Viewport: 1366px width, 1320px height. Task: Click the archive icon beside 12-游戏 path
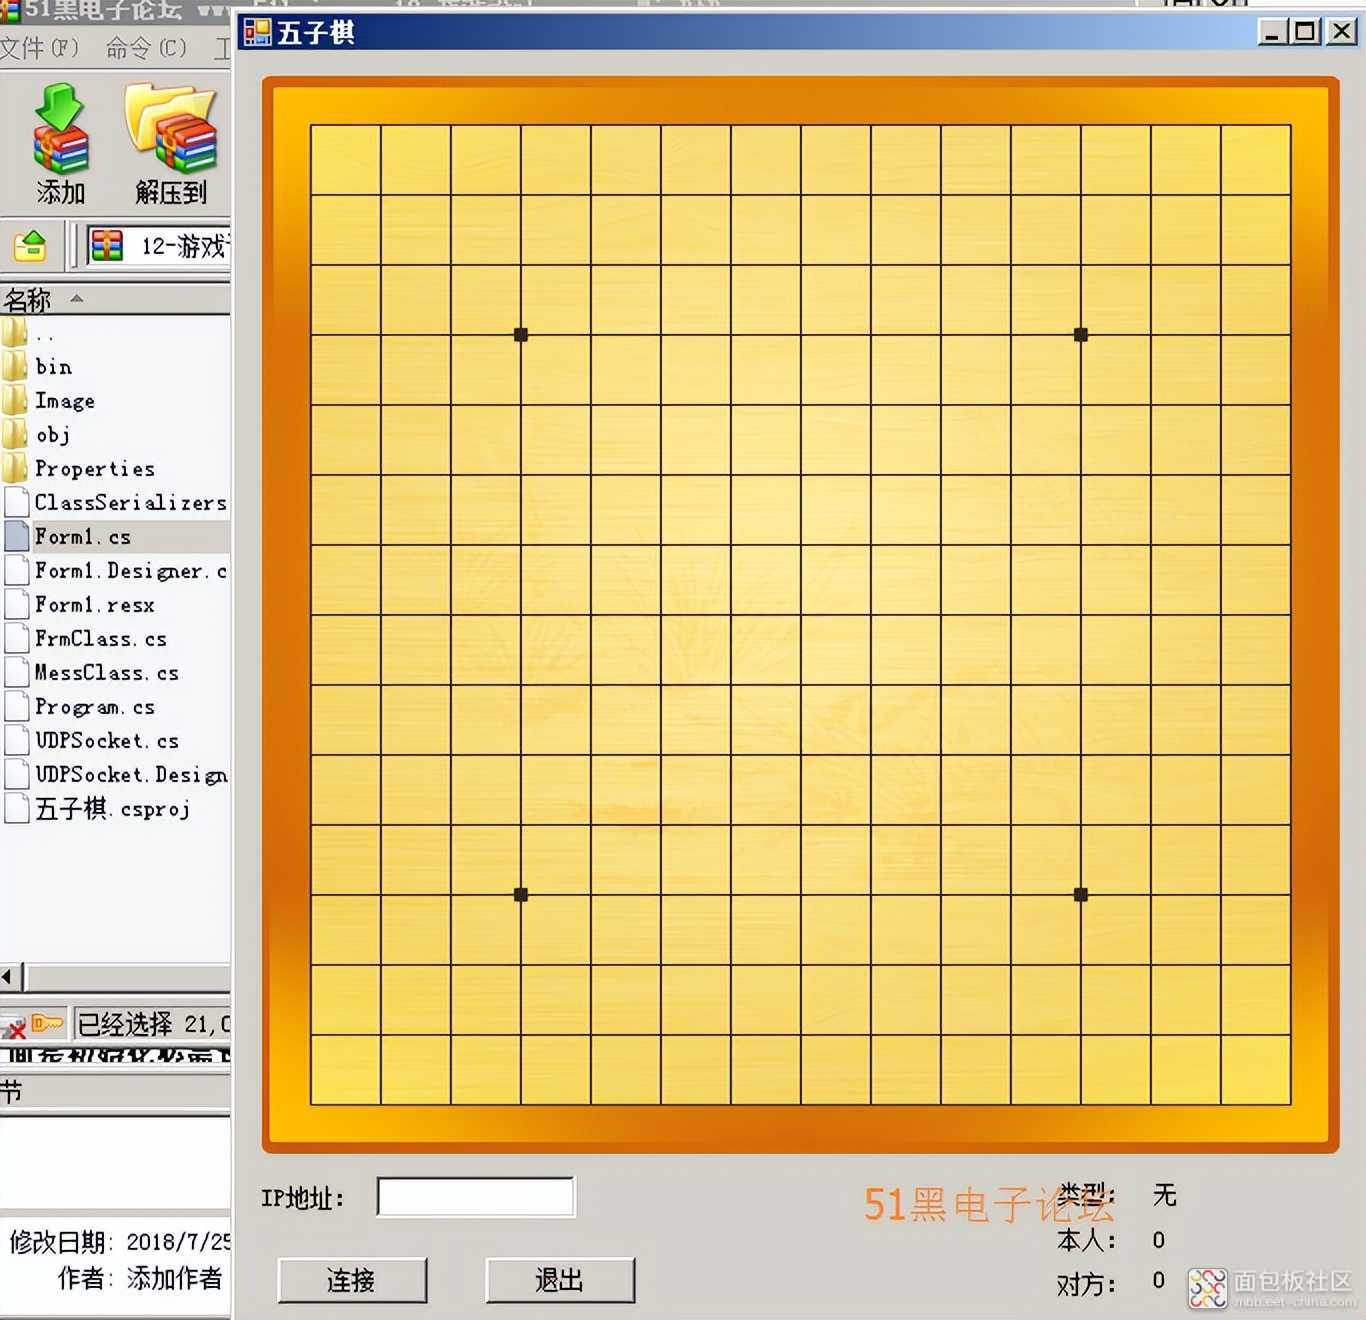(x=106, y=245)
